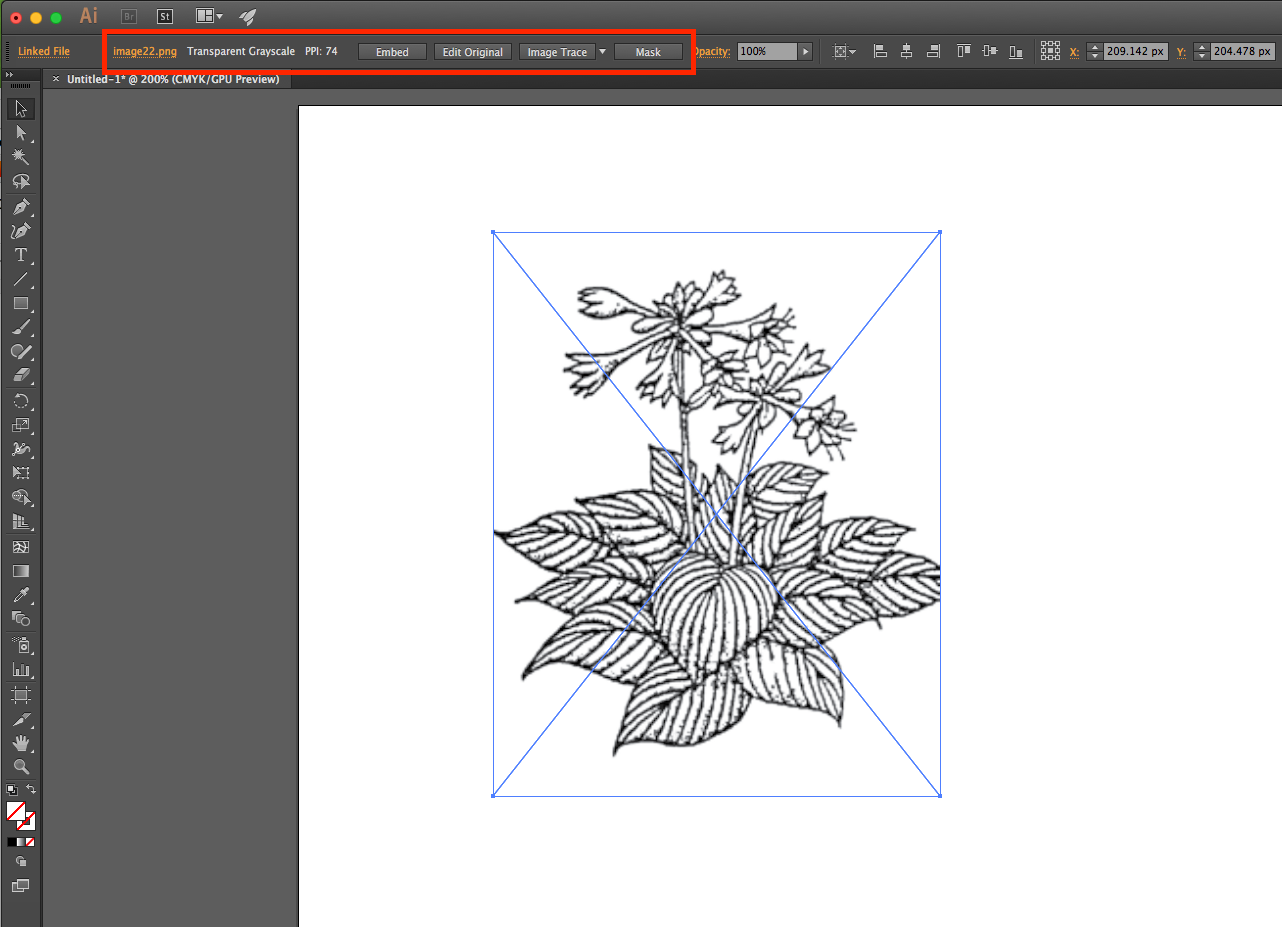The image size is (1282, 927).
Task: Select the Eraser tool
Action: click(20, 376)
